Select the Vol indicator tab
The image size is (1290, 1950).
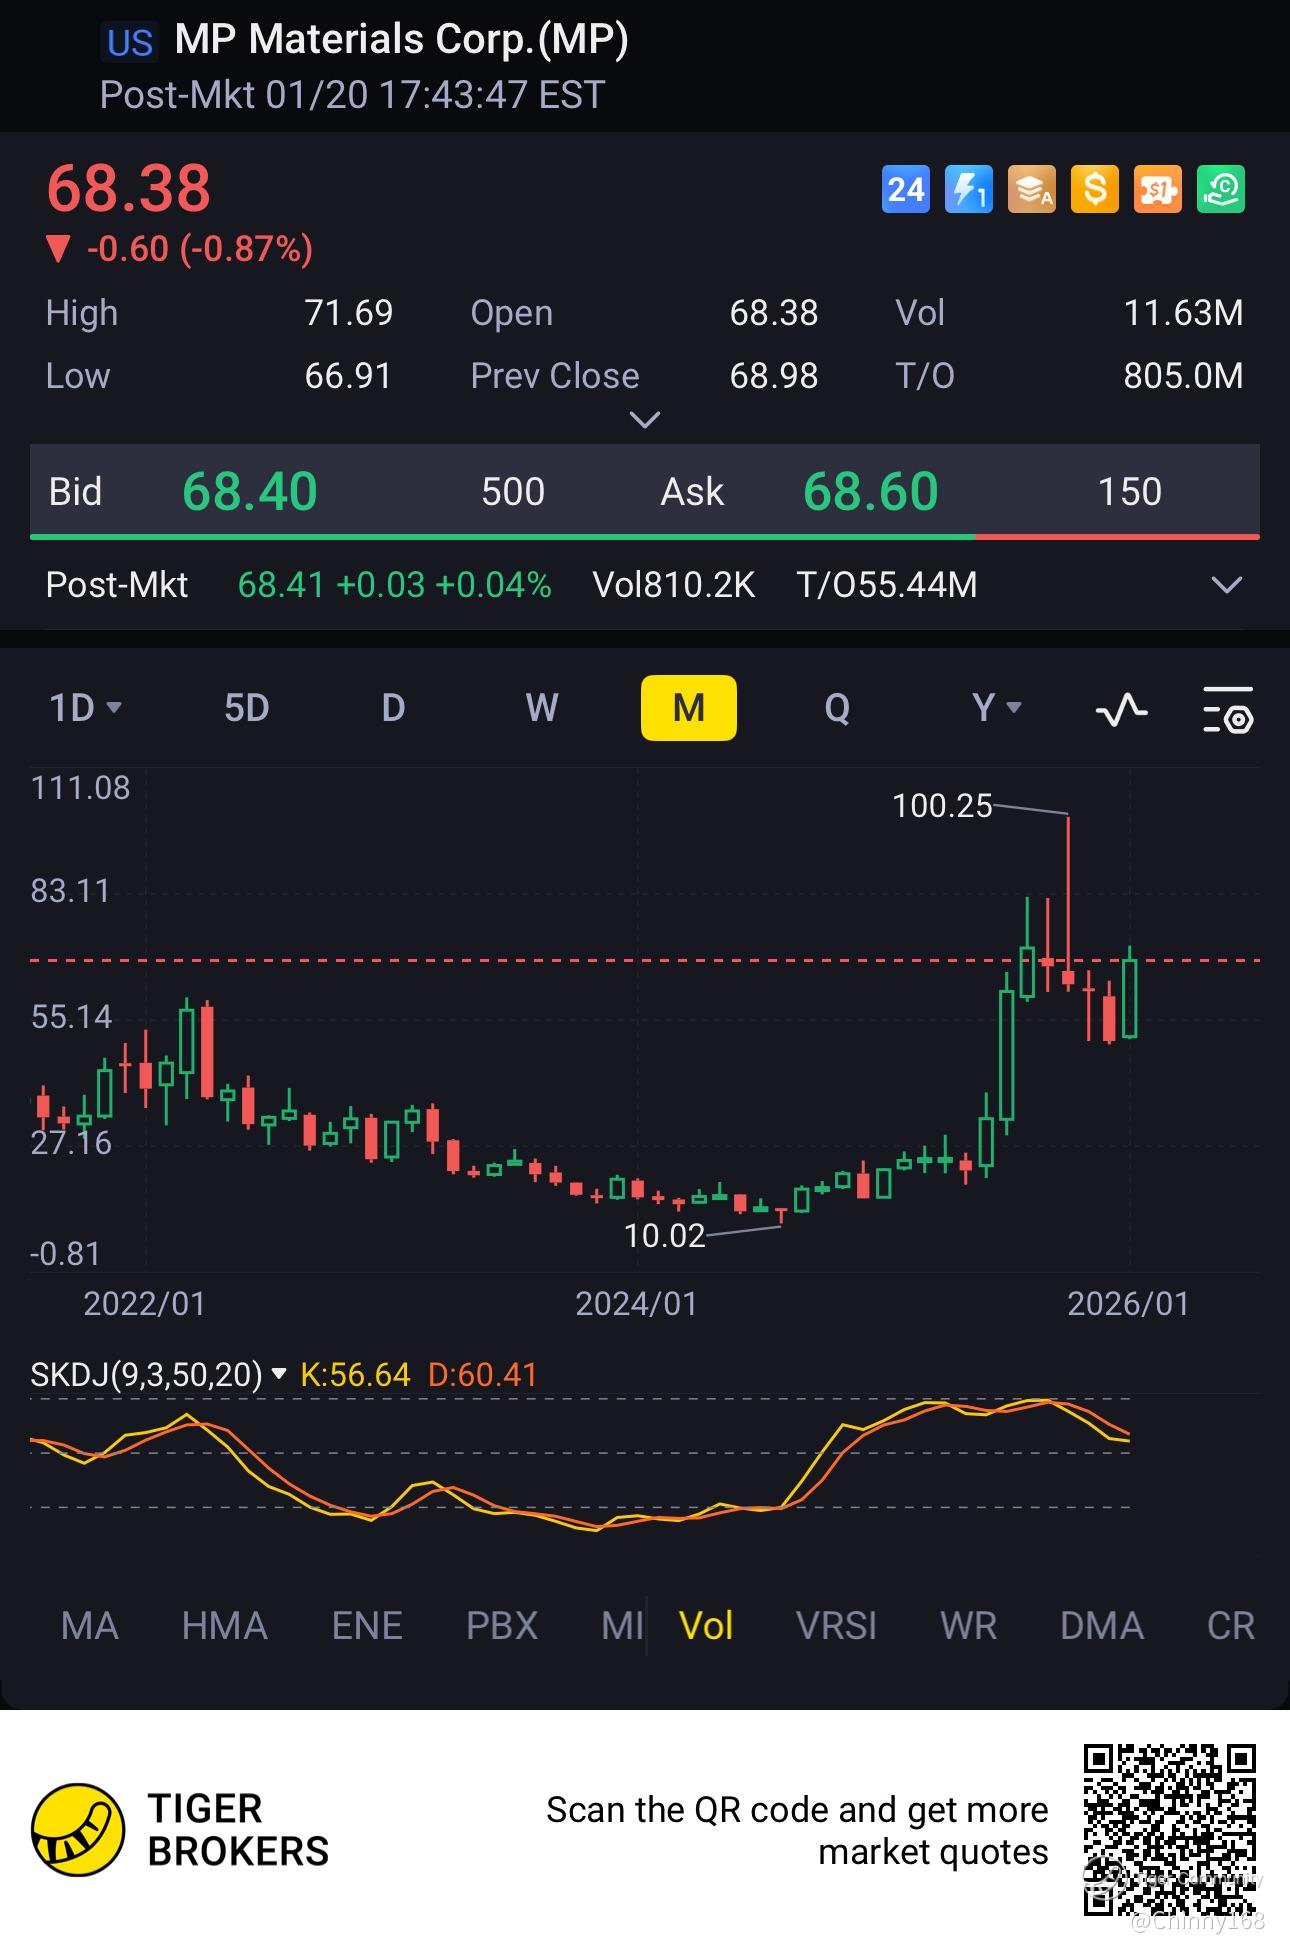click(x=706, y=1626)
